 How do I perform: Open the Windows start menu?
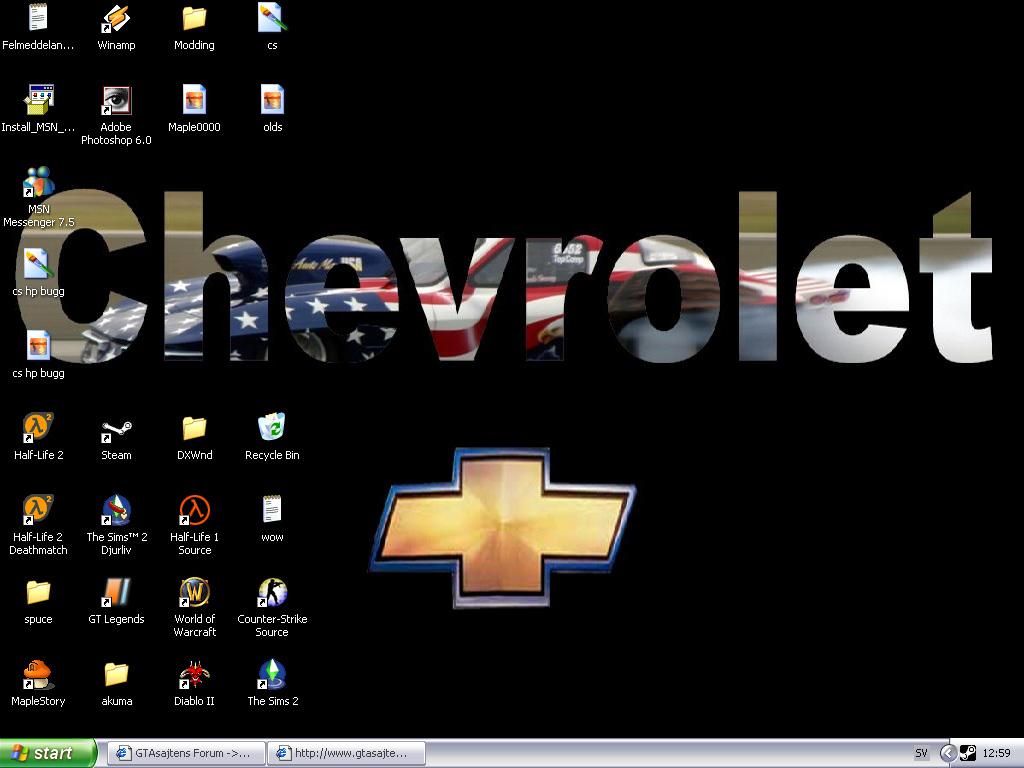[x=47, y=753]
